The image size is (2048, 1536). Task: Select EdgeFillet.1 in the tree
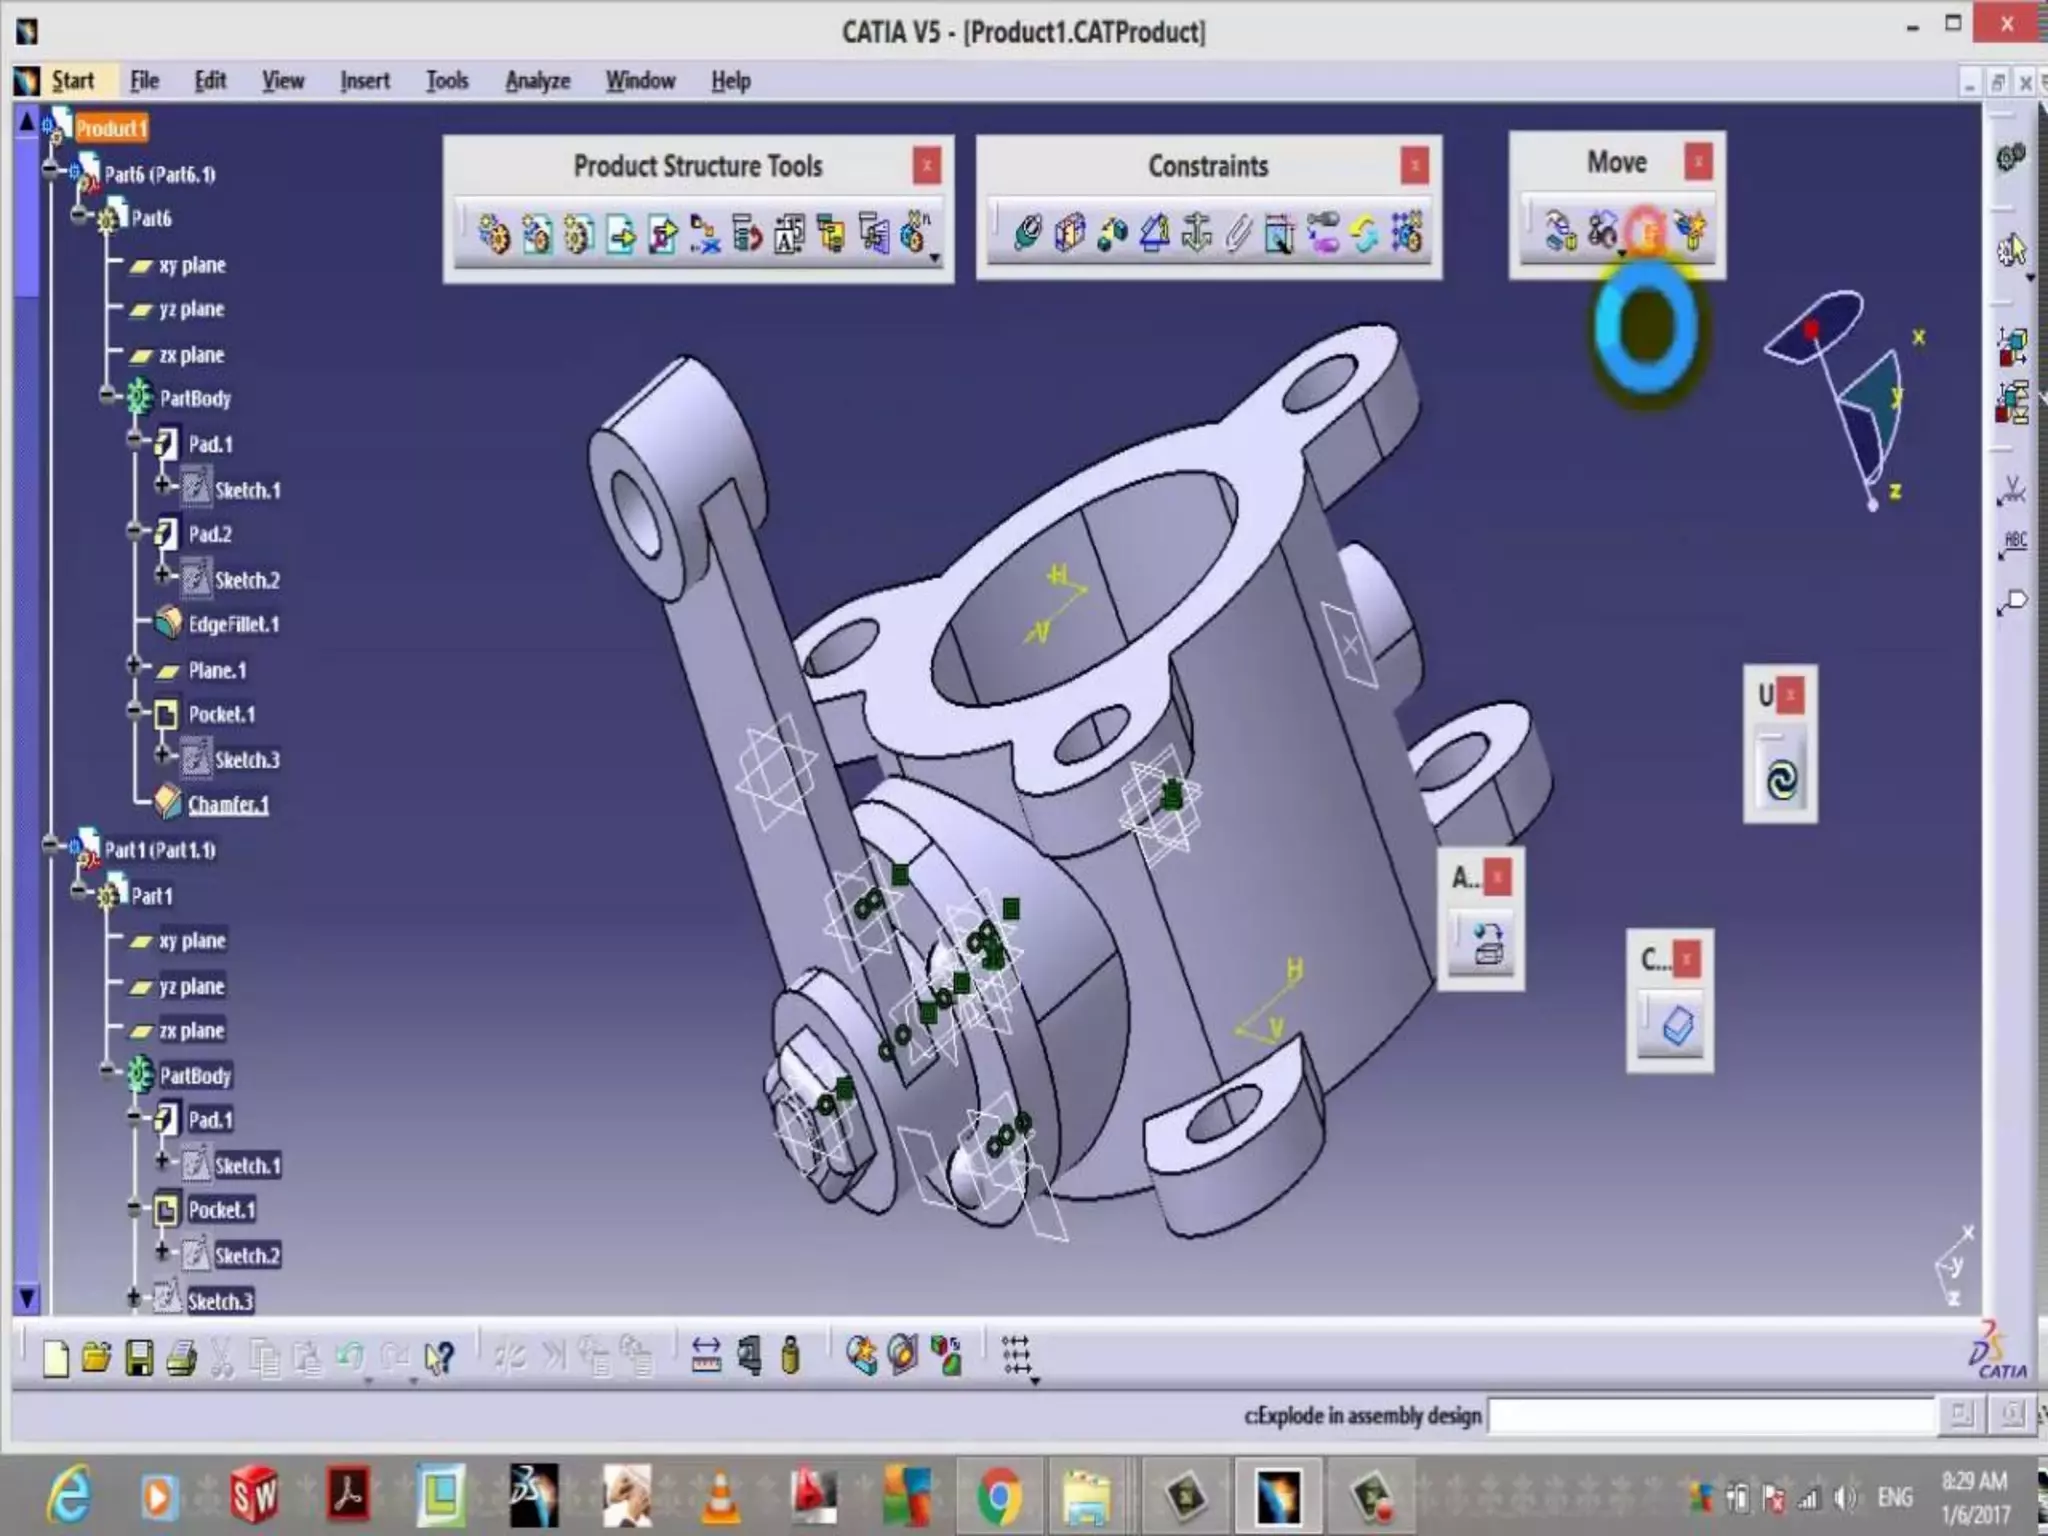(233, 624)
